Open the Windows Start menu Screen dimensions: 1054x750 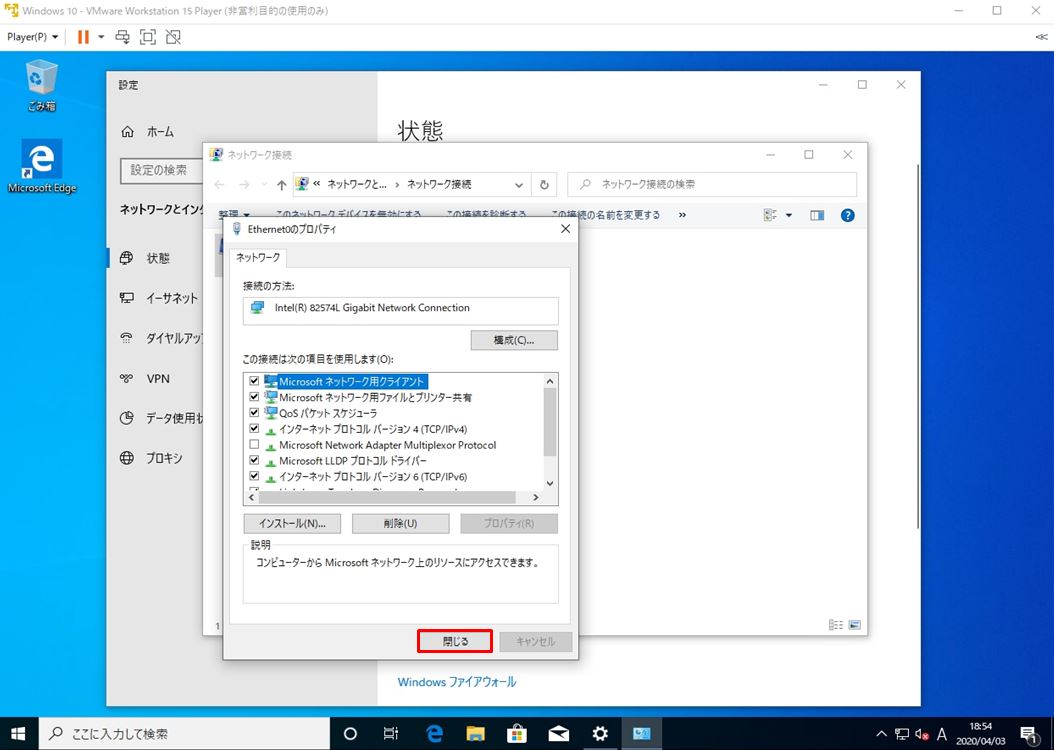[18, 733]
